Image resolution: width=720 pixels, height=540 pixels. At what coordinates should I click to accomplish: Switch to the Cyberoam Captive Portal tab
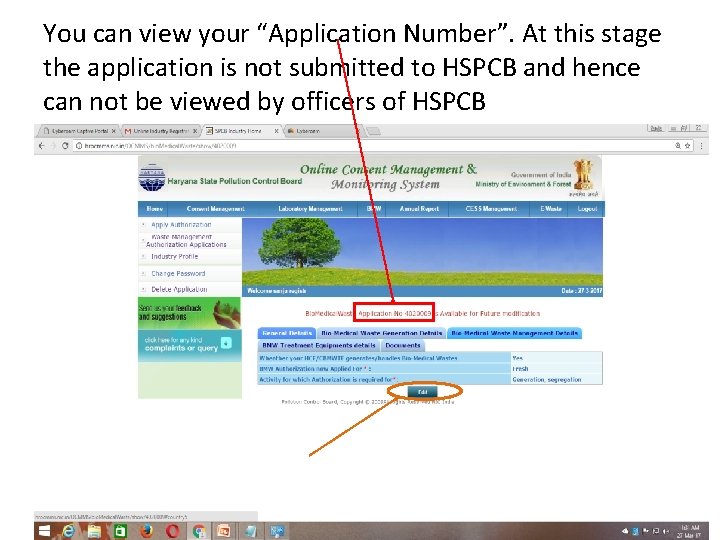click(76, 131)
